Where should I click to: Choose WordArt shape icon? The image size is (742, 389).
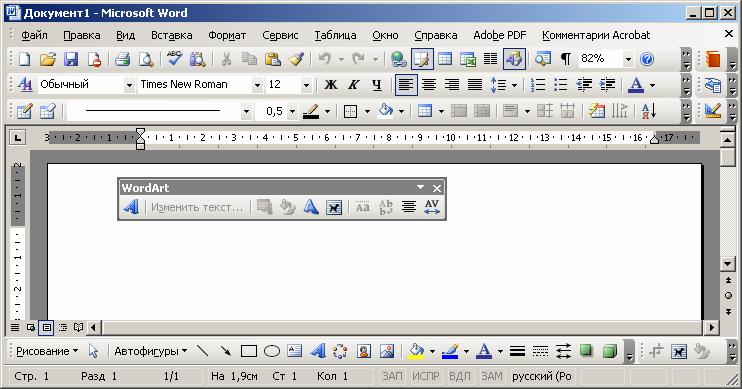tap(310, 207)
